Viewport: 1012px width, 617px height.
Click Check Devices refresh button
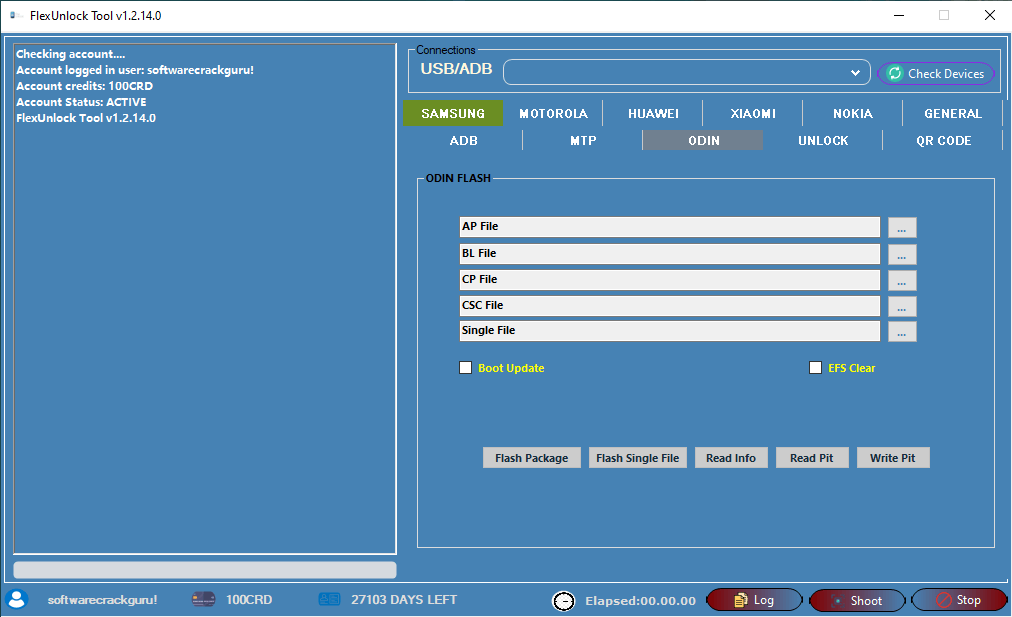(936, 73)
